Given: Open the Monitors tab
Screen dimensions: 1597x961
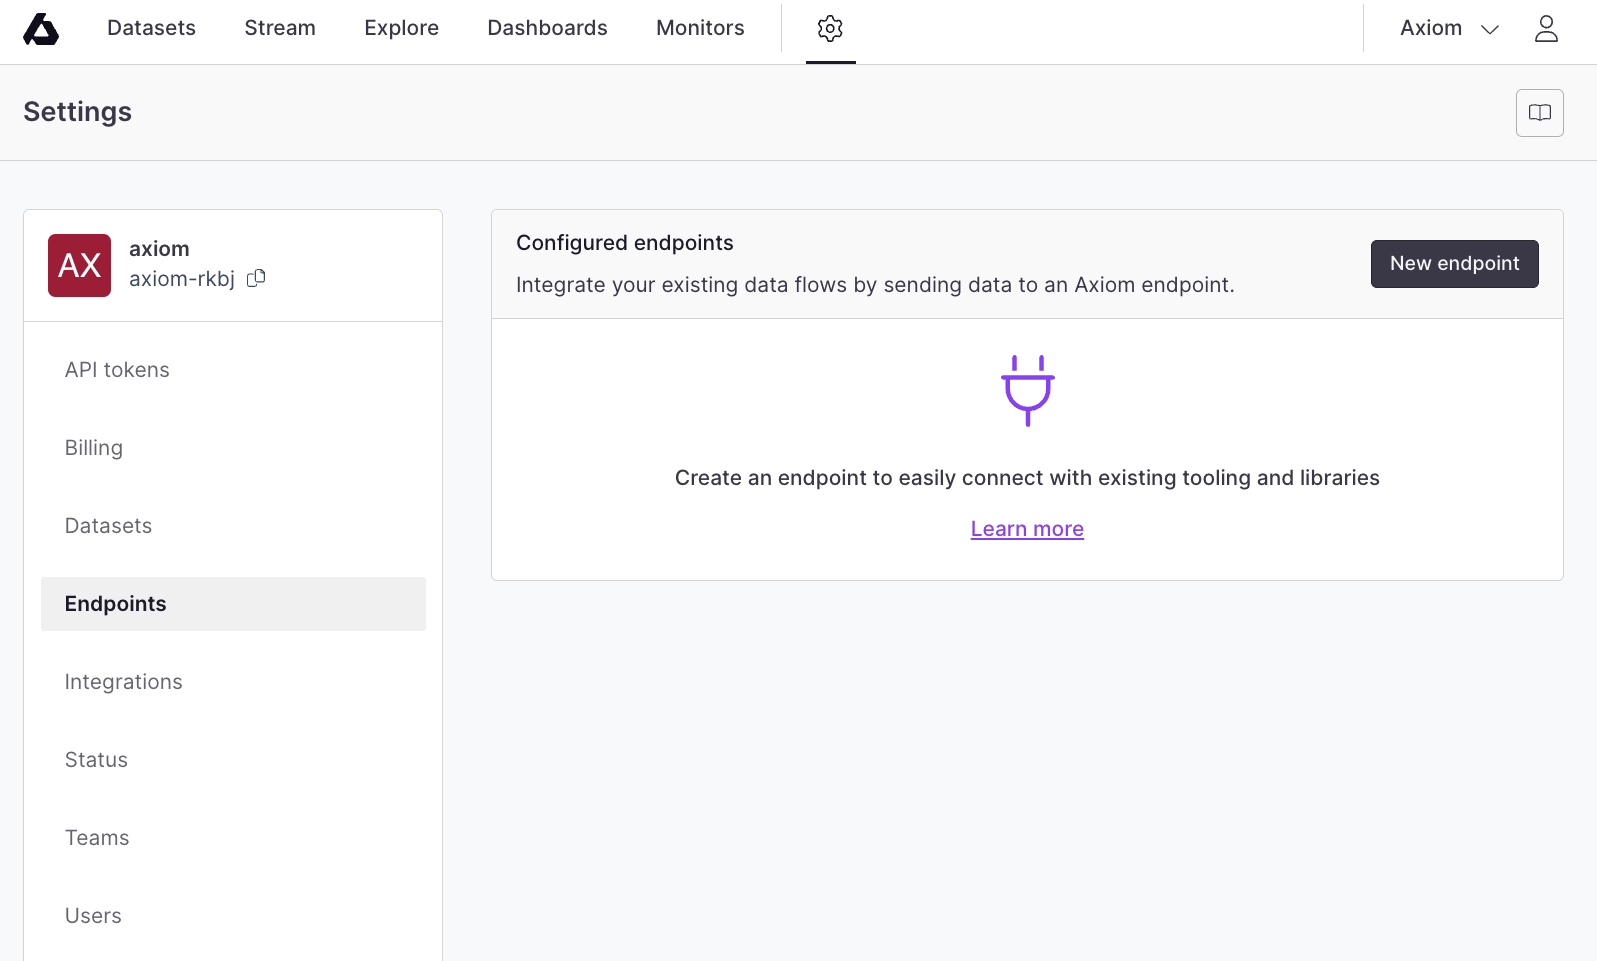Looking at the screenshot, I should click(700, 28).
